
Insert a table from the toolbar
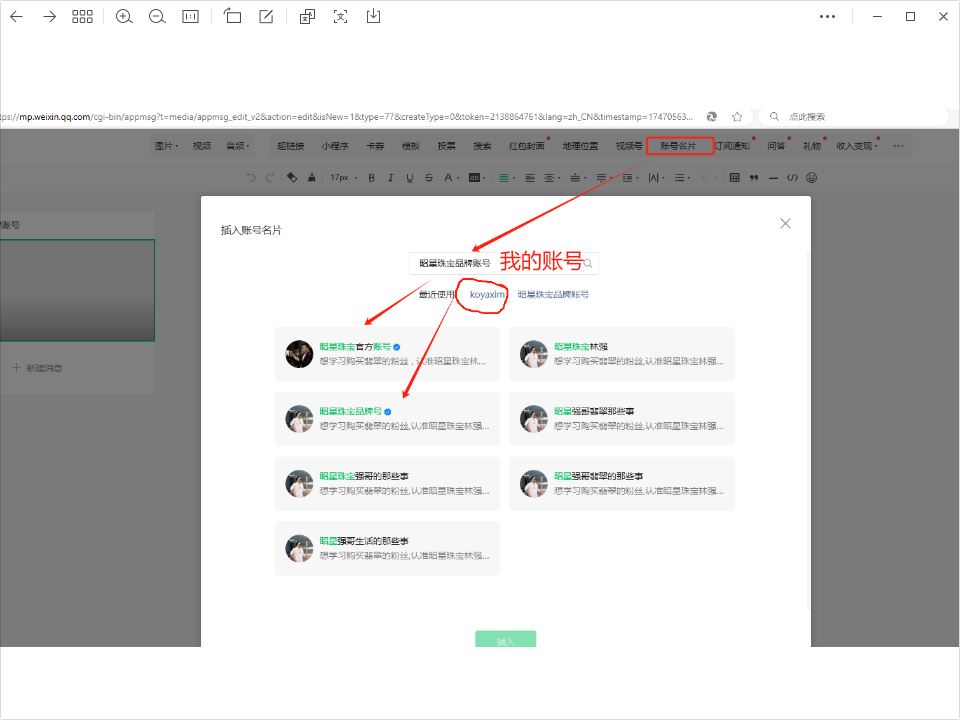(x=735, y=178)
